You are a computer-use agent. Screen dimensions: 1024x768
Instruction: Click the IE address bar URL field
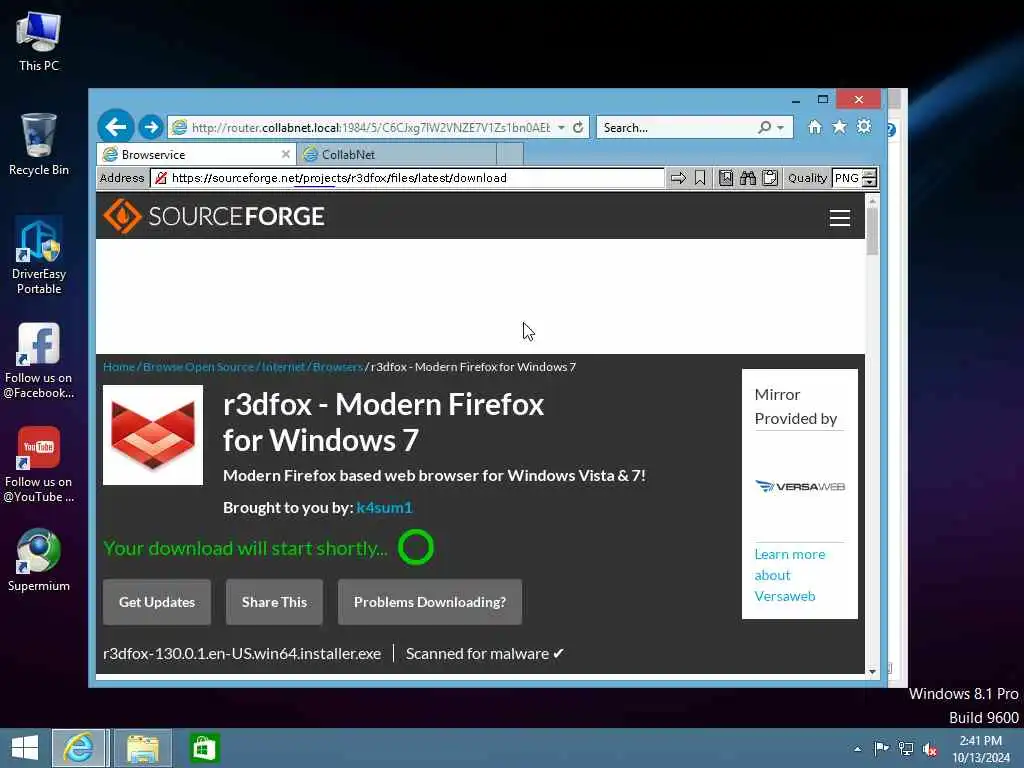(x=370, y=127)
